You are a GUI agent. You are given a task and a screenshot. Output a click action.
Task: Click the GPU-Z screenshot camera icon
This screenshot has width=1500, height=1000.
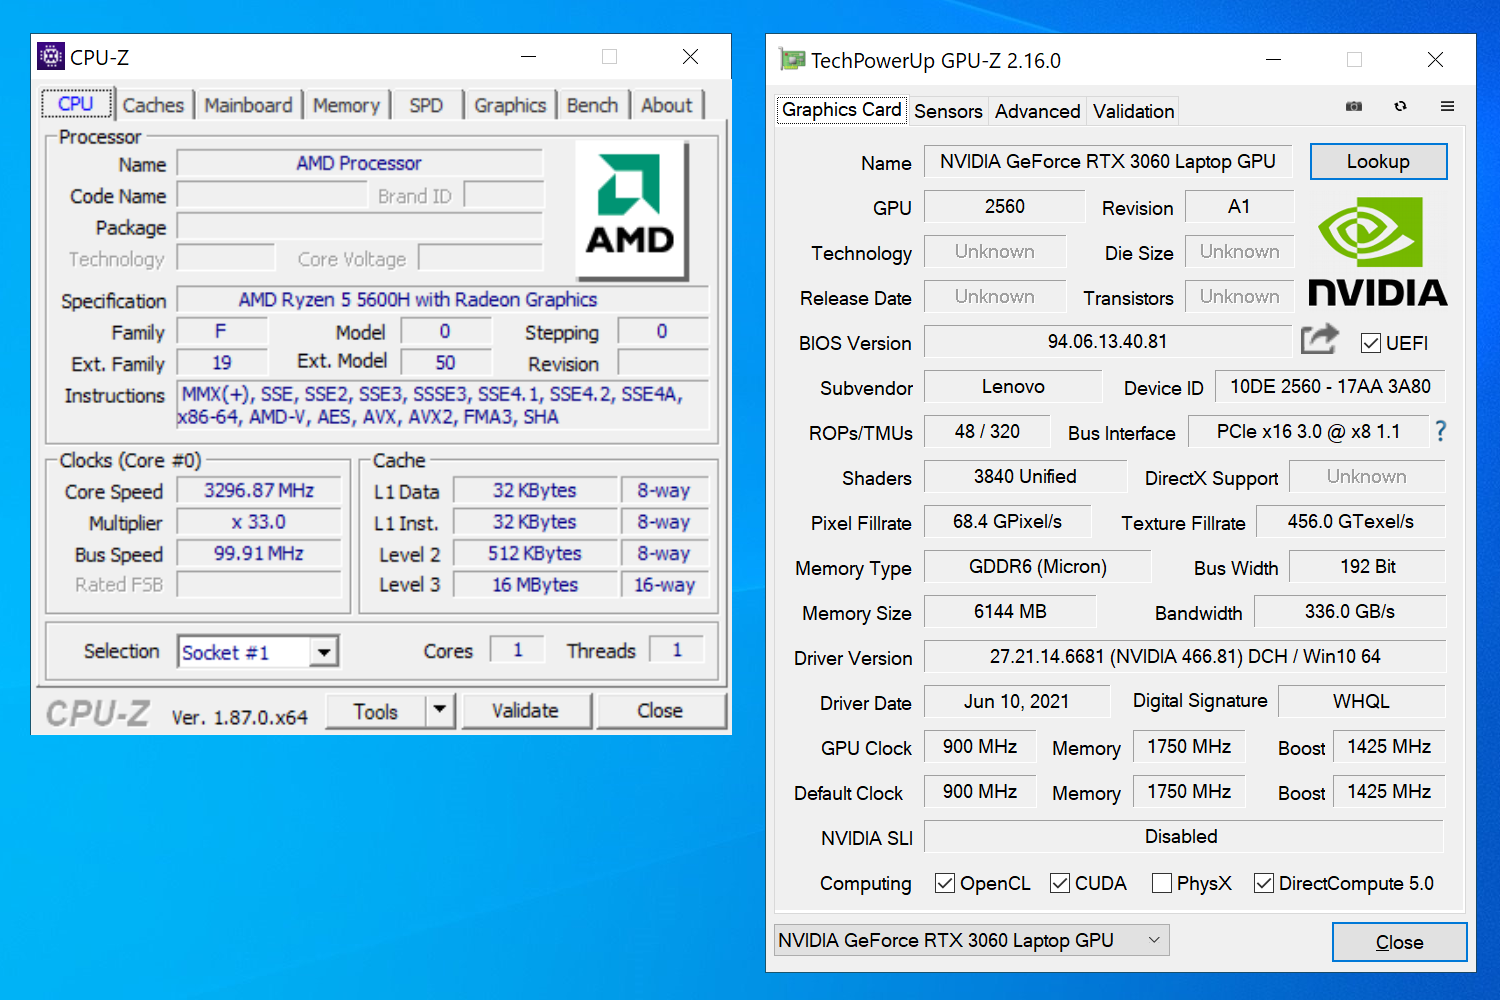(x=1354, y=106)
